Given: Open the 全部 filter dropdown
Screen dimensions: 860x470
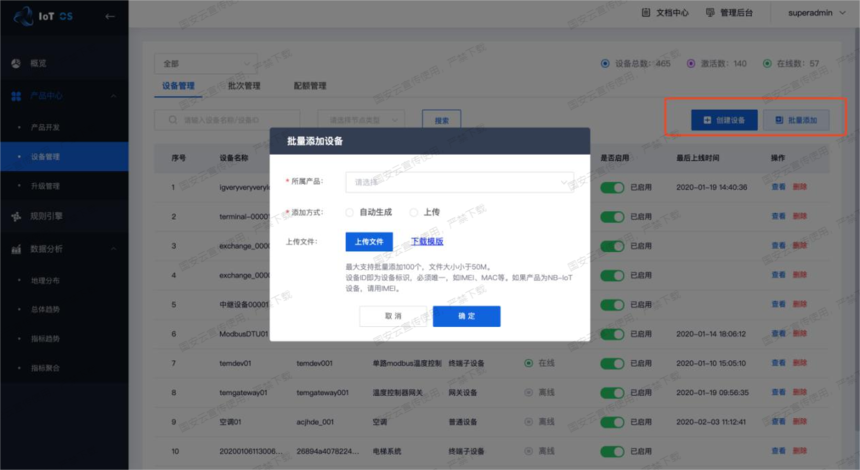Looking at the screenshot, I should coord(206,64).
